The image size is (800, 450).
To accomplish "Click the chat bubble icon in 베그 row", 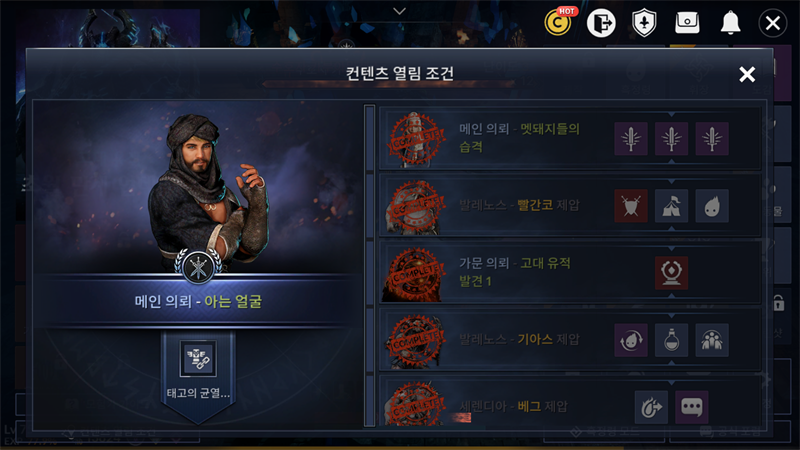I will point(692,407).
